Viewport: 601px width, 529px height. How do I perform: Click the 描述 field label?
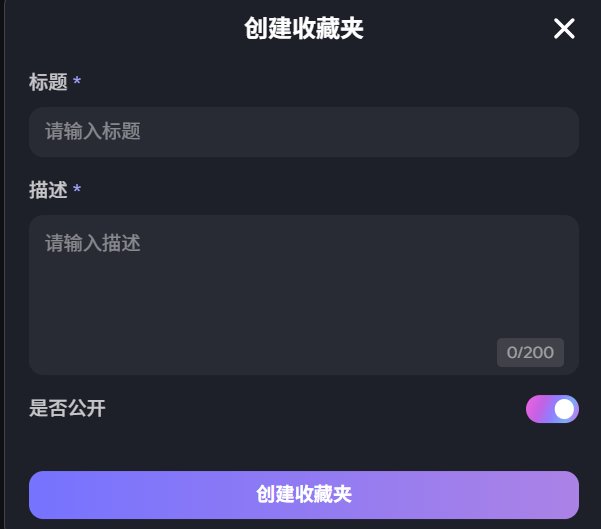click(48, 191)
